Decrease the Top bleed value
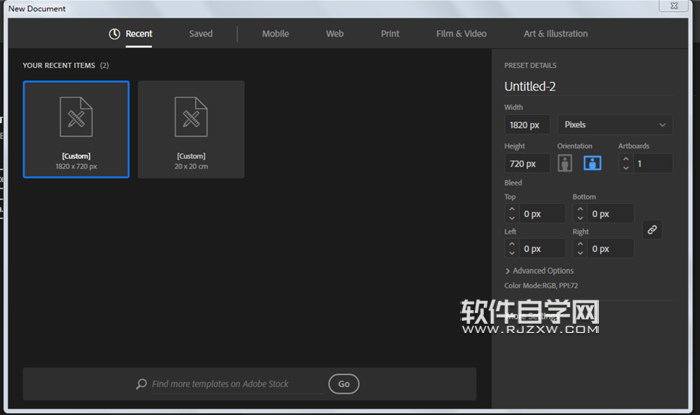Image resolution: width=700 pixels, height=415 pixels. pos(512,218)
